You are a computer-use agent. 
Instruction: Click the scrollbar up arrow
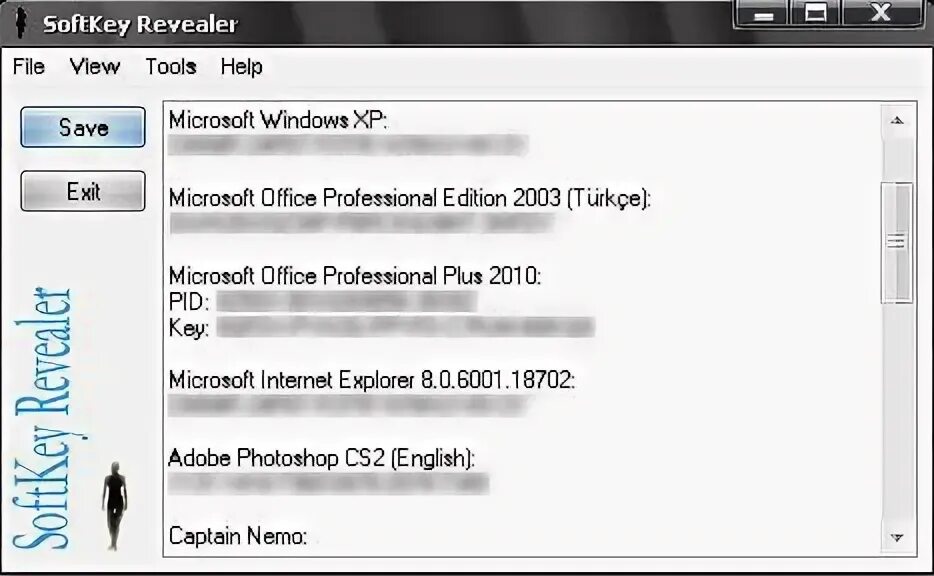point(897,121)
